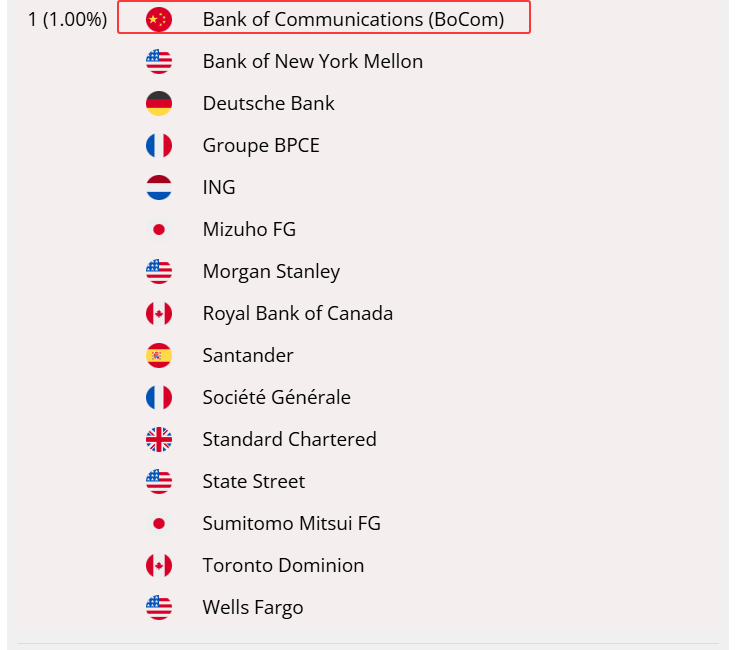The image size is (735, 650).
Task: Click the German flag beside Deutsche Bank
Action: coord(159,103)
